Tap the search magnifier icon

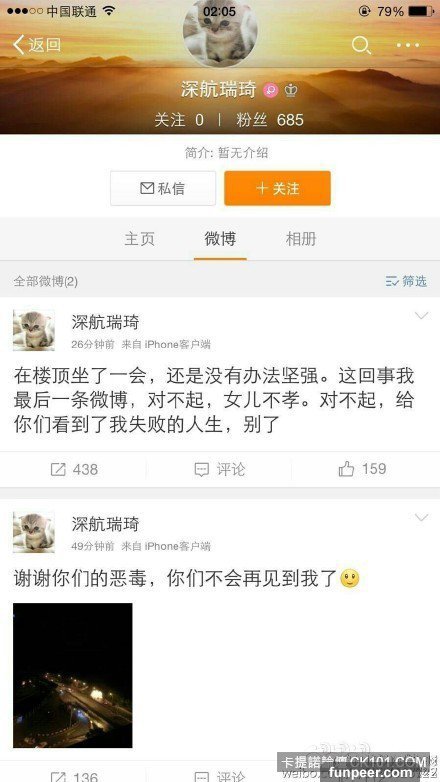coord(361,45)
